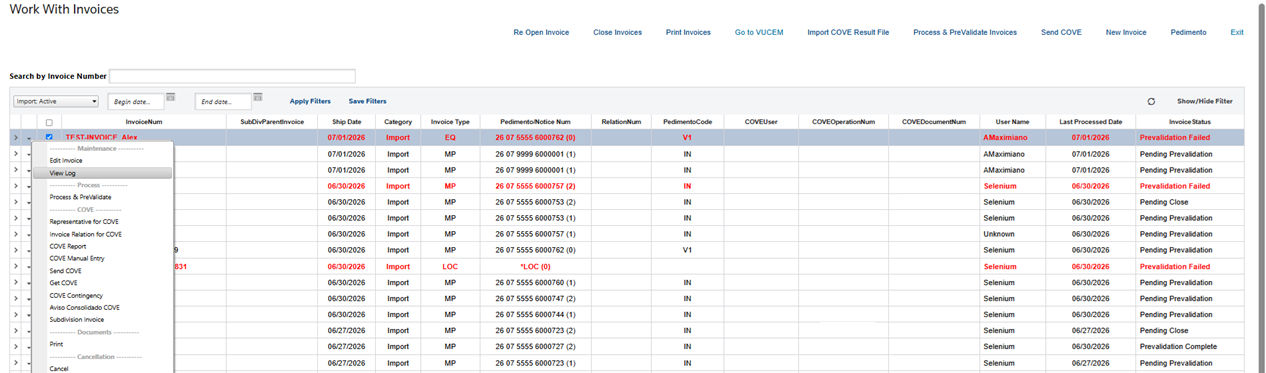Sort by the InvoiceStatus column header
The height and width of the screenshot is (373, 1266).
pyautogui.click(x=1189, y=122)
